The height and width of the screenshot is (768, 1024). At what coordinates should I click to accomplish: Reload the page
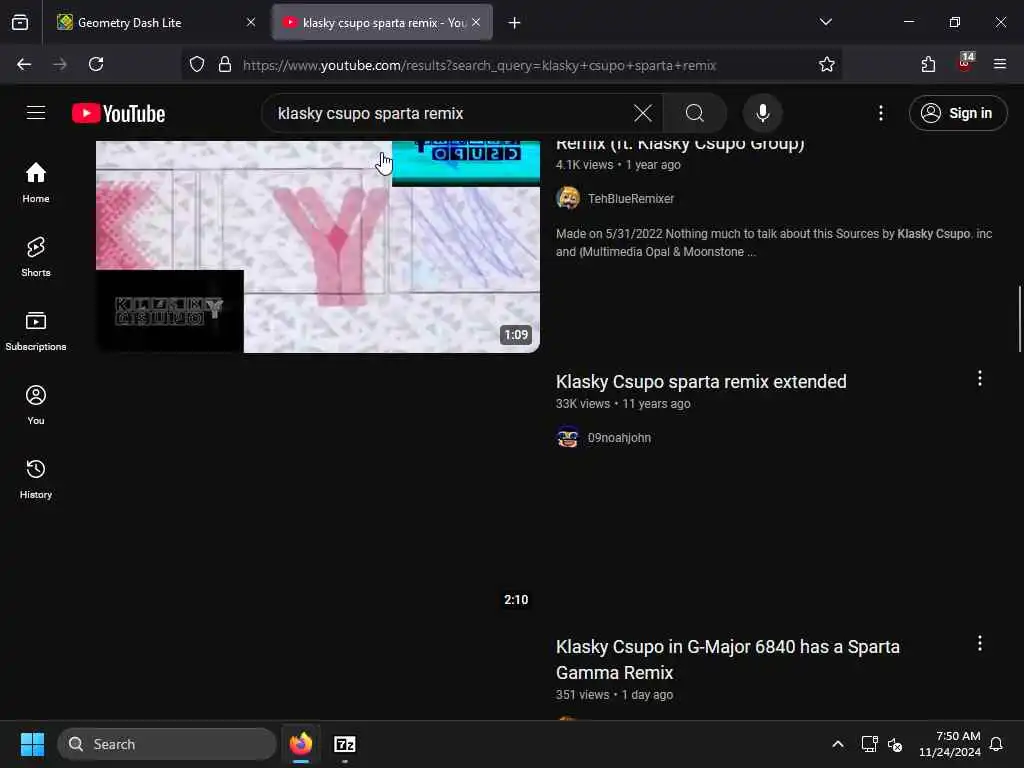point(96,64)
